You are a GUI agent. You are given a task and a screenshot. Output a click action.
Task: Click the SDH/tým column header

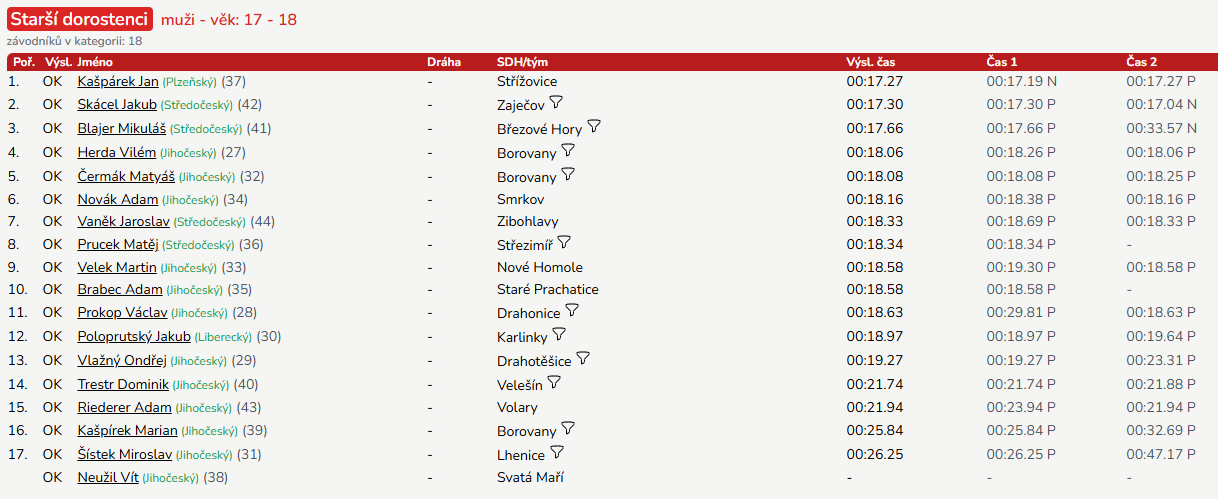pos(516,61)
